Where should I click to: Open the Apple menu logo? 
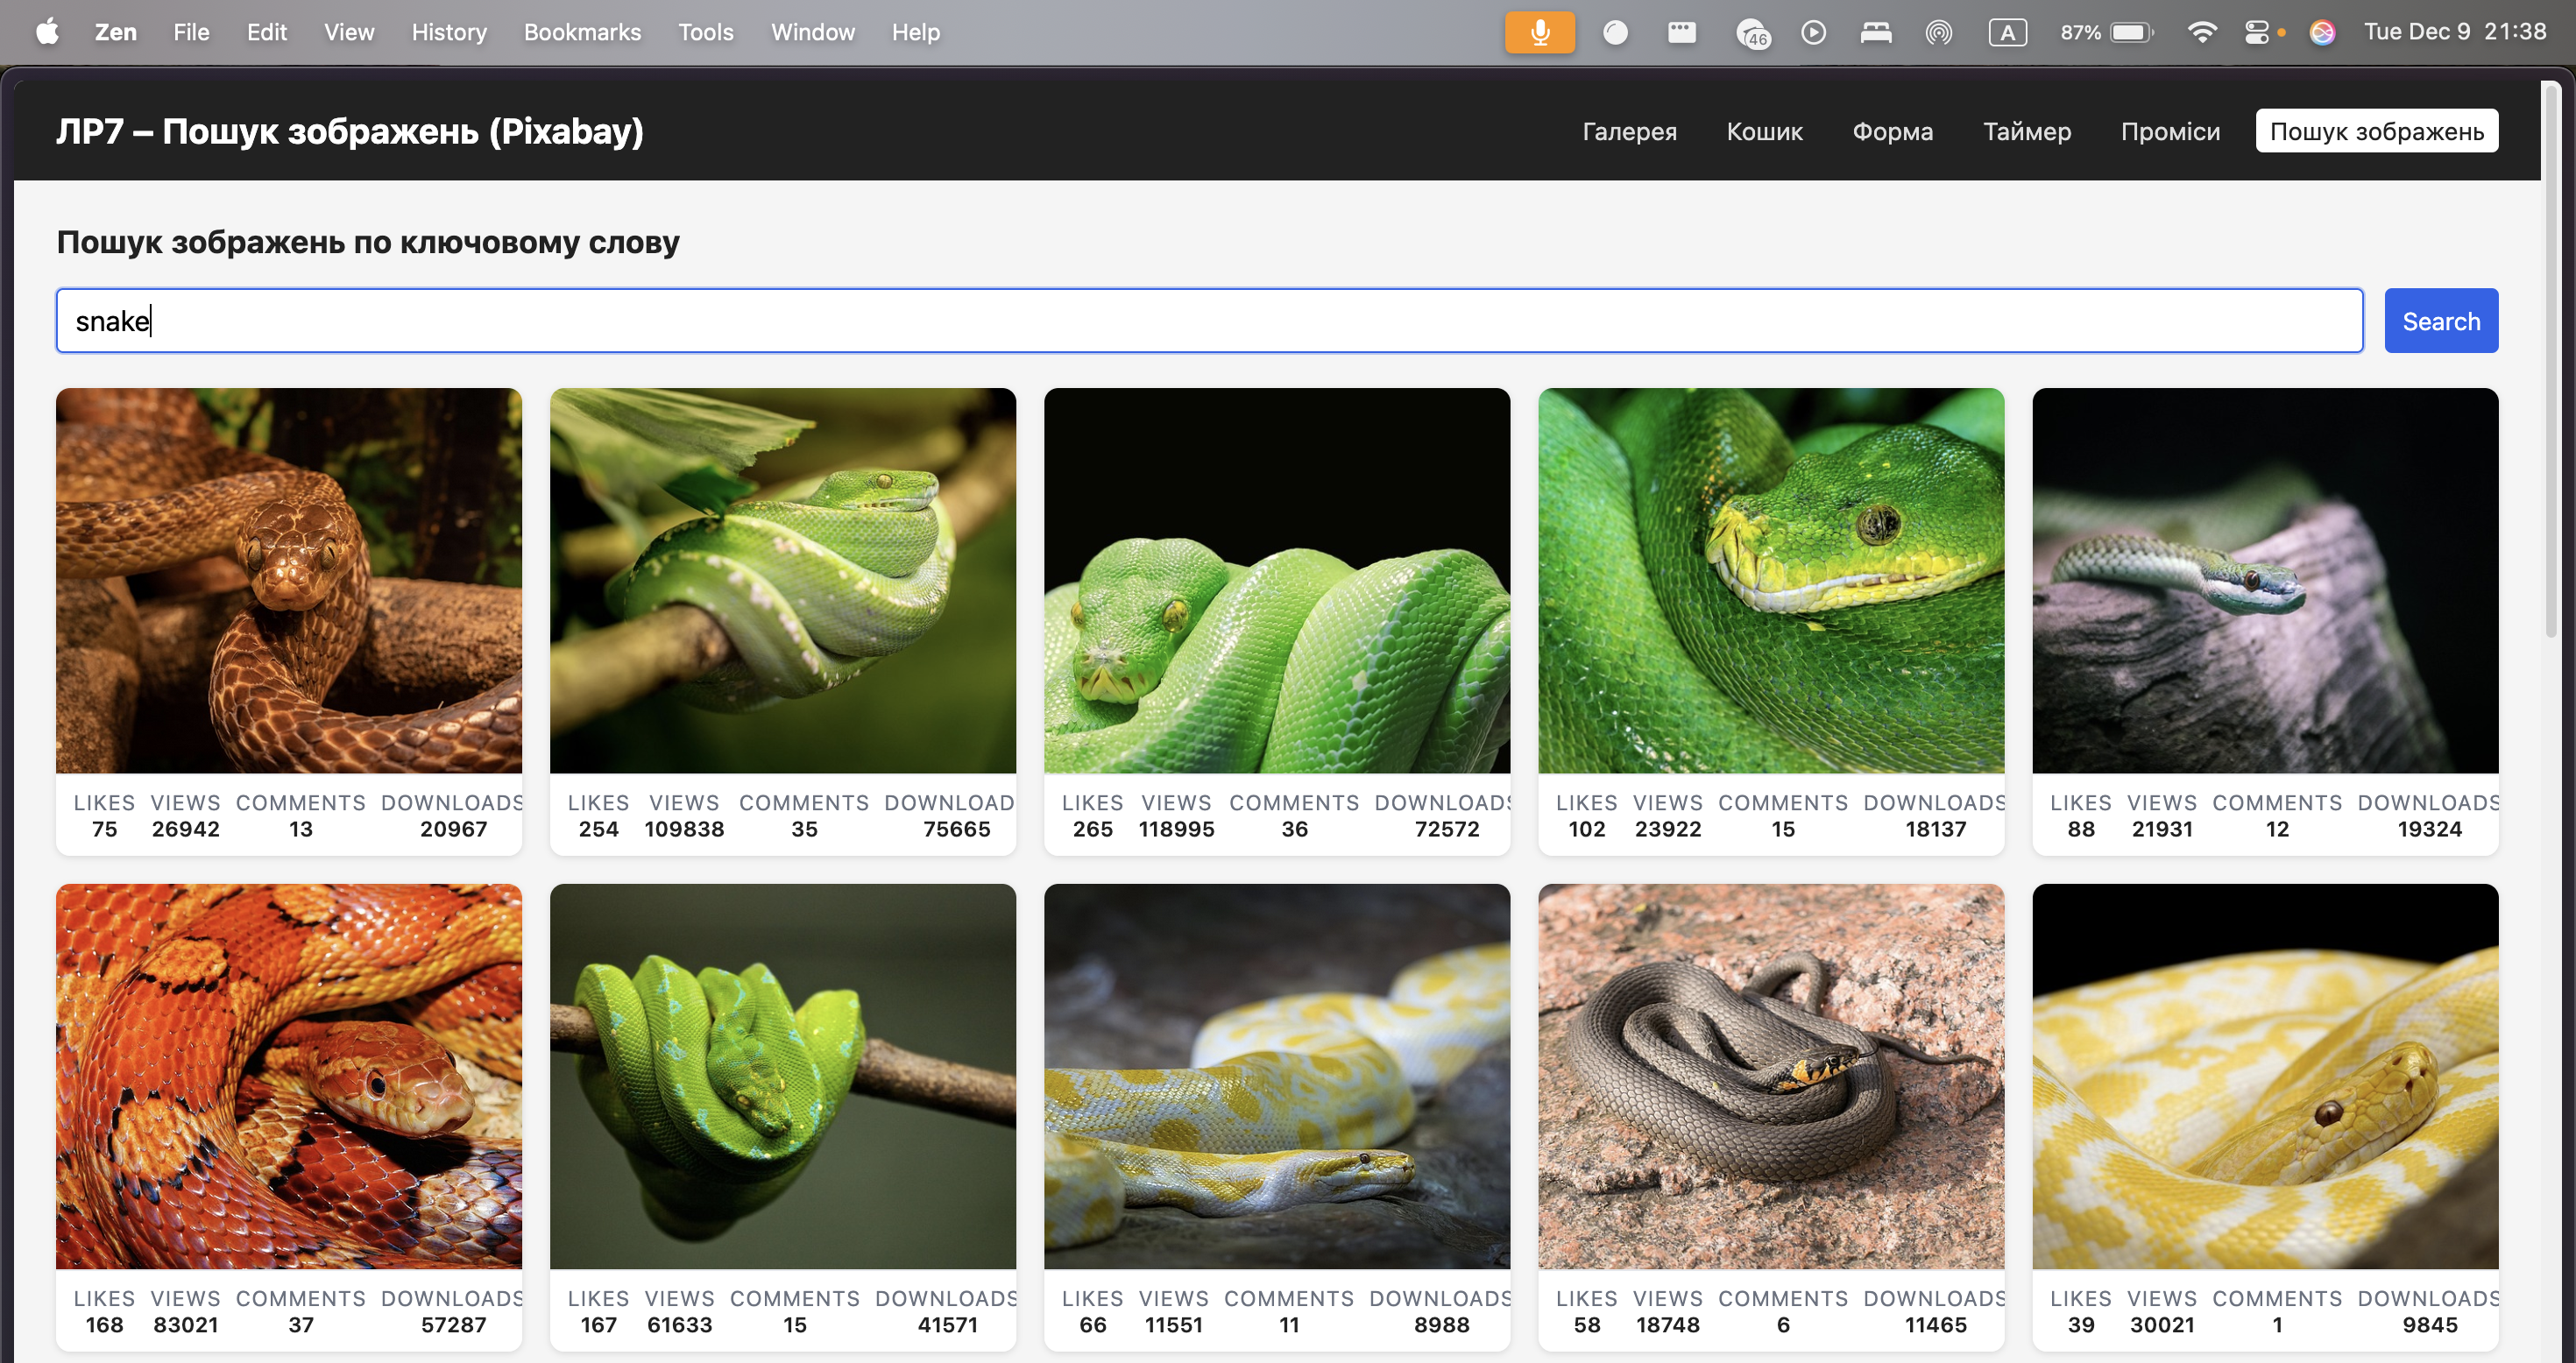(x=47, y=32)
